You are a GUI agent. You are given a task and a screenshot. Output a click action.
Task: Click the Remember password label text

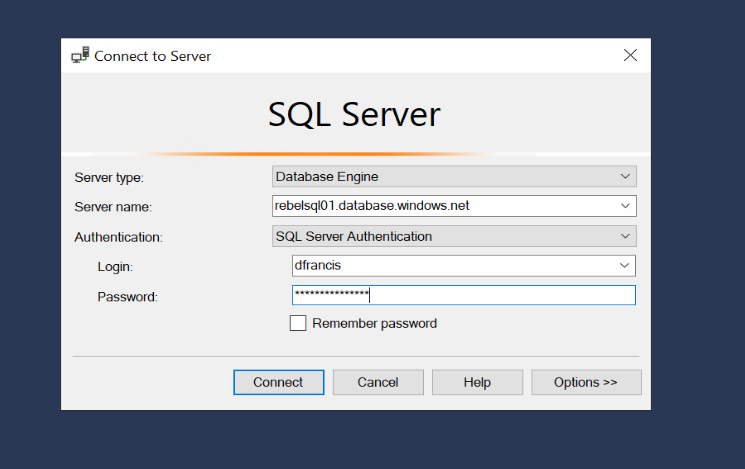pos(374,324)
